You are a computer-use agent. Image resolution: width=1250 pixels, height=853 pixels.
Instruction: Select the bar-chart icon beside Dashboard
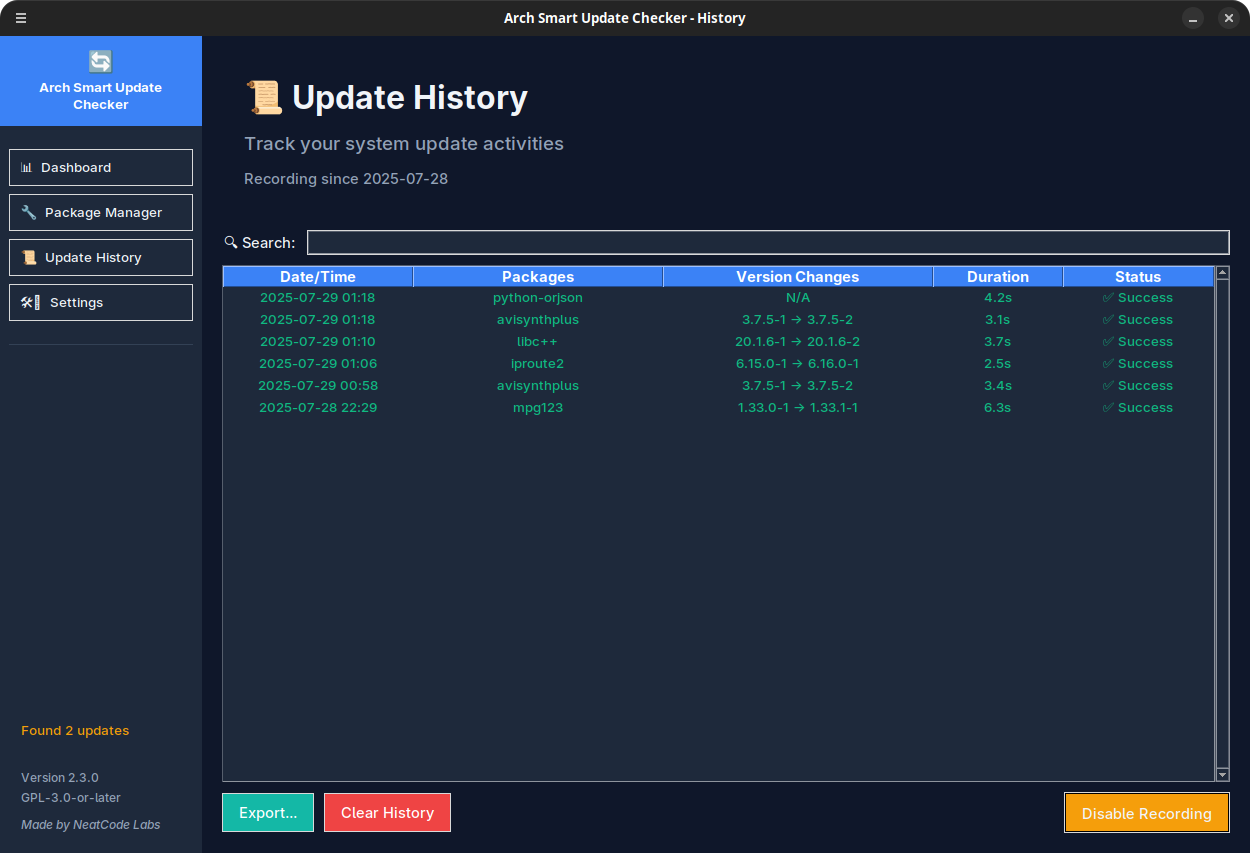(x=28, y=167)
